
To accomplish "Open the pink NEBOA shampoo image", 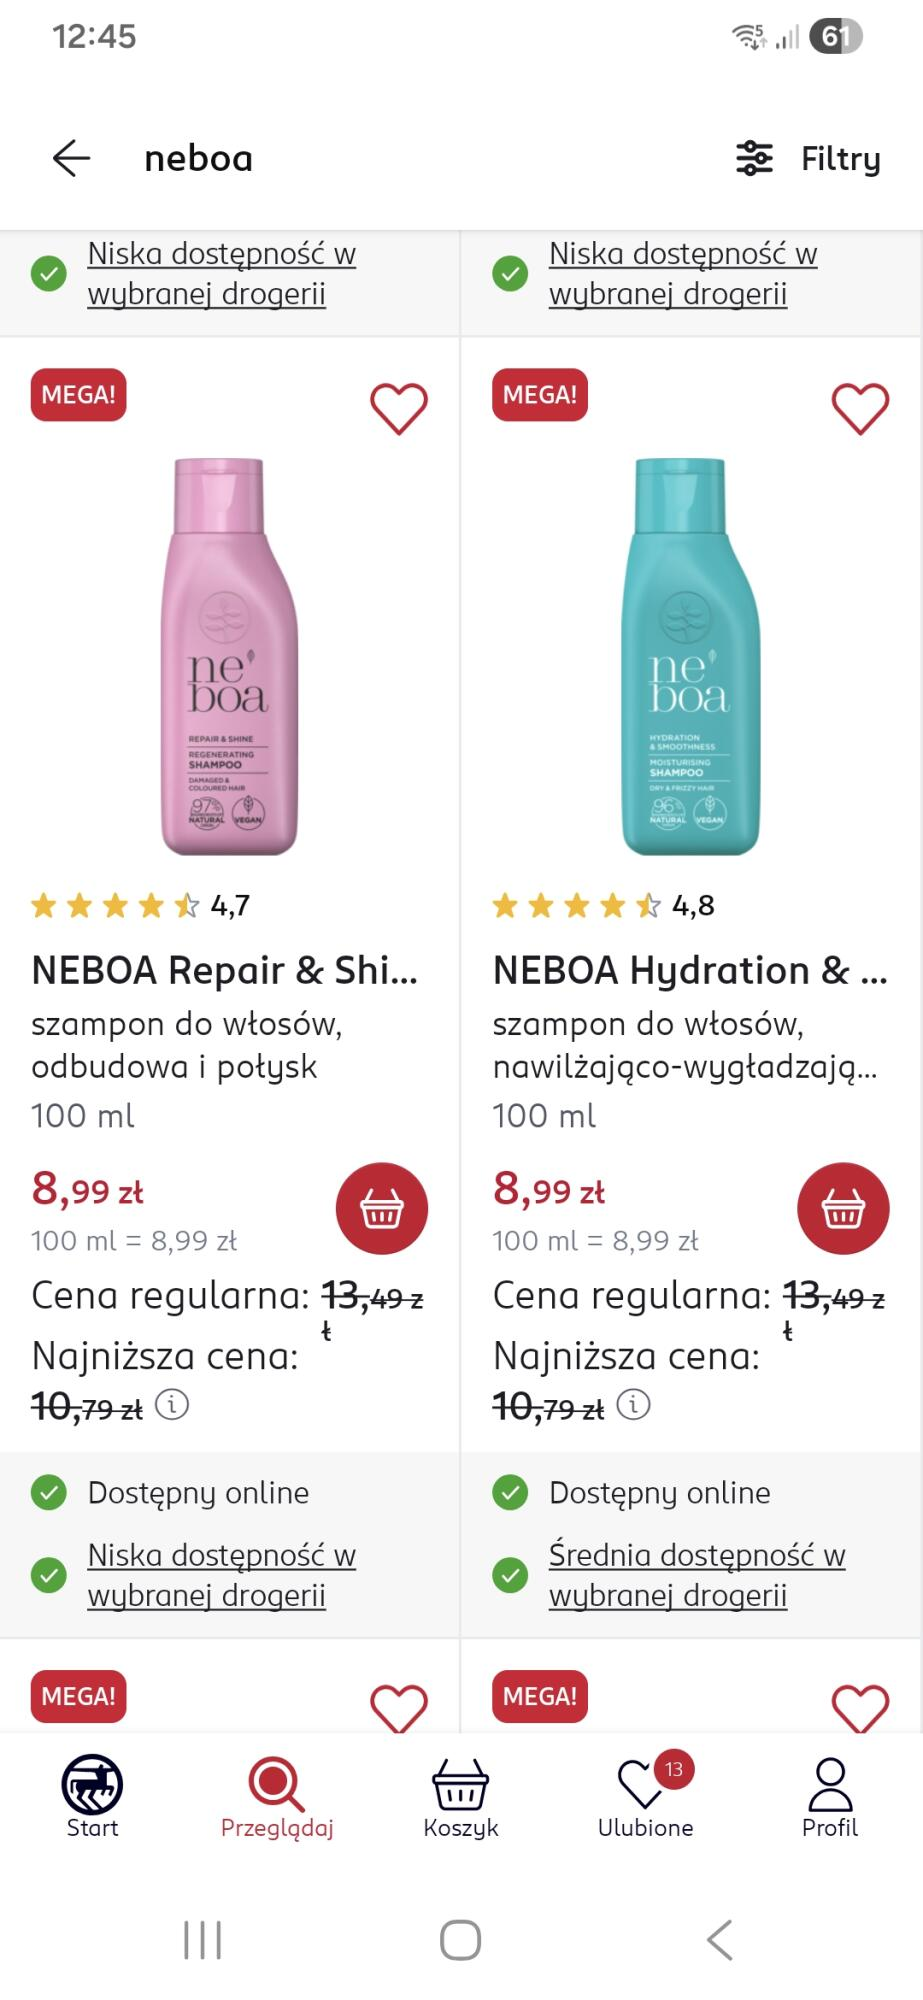I will tap(229, 657).
